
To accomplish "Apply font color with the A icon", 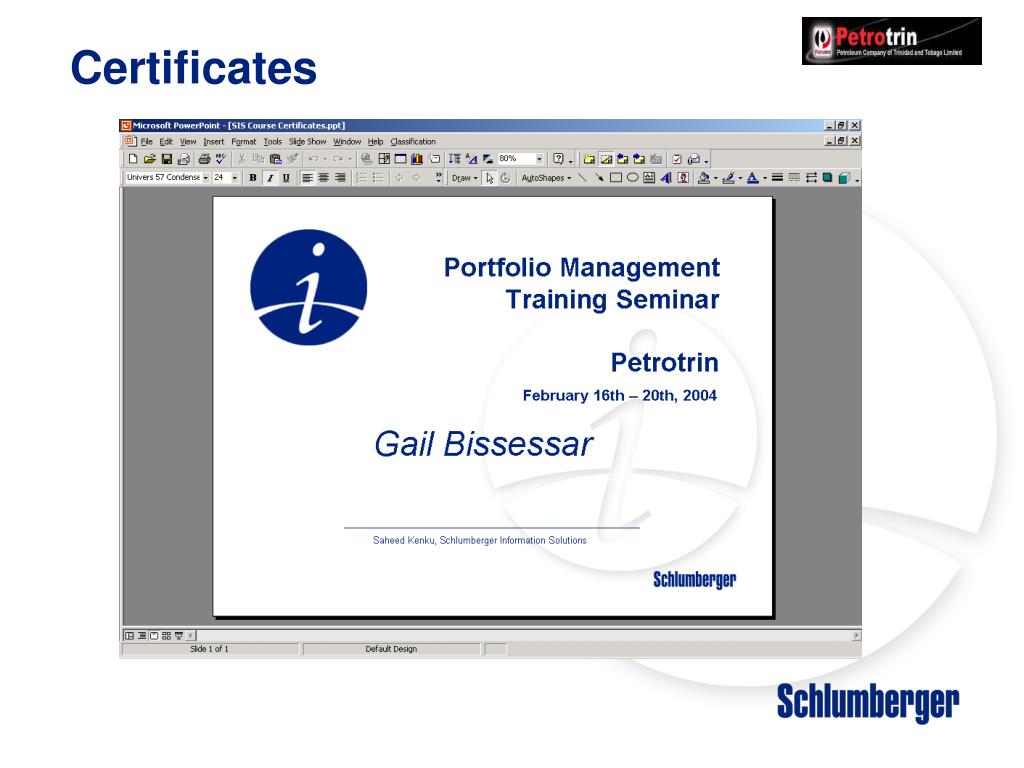I will (x=753, y=178).
